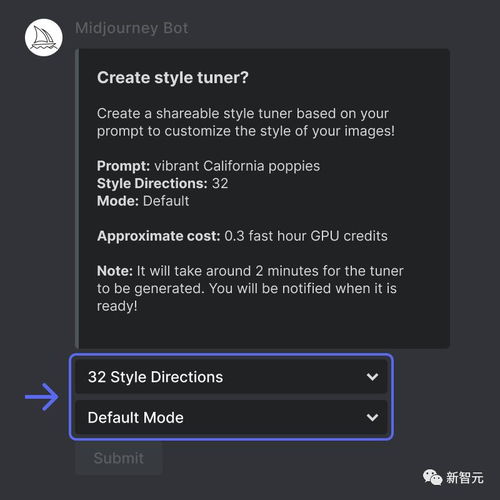
Task: Click the shareable style tuner description text
Action: [x=246, y=122]
